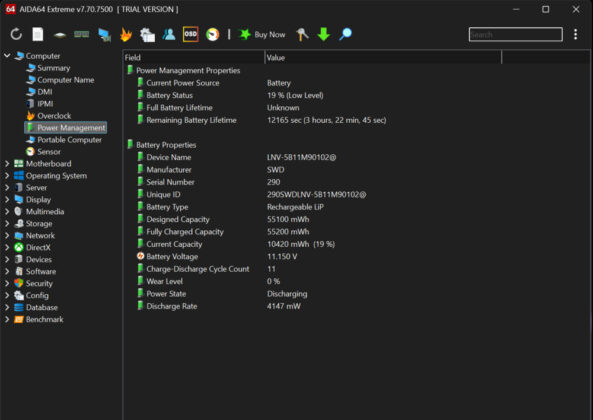Open the sensor gauge toolbar icon
This screenshot has height=420, width=593.
[213, 35]
